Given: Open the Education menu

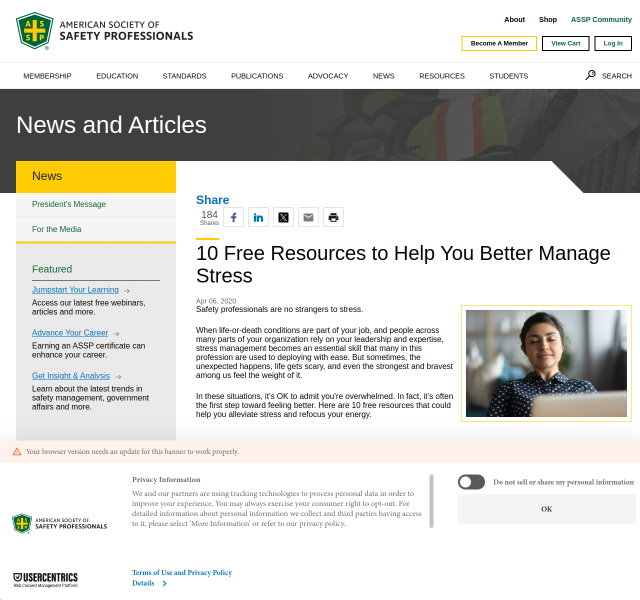Looking at the screenshot, I should [x=117, y=76].
